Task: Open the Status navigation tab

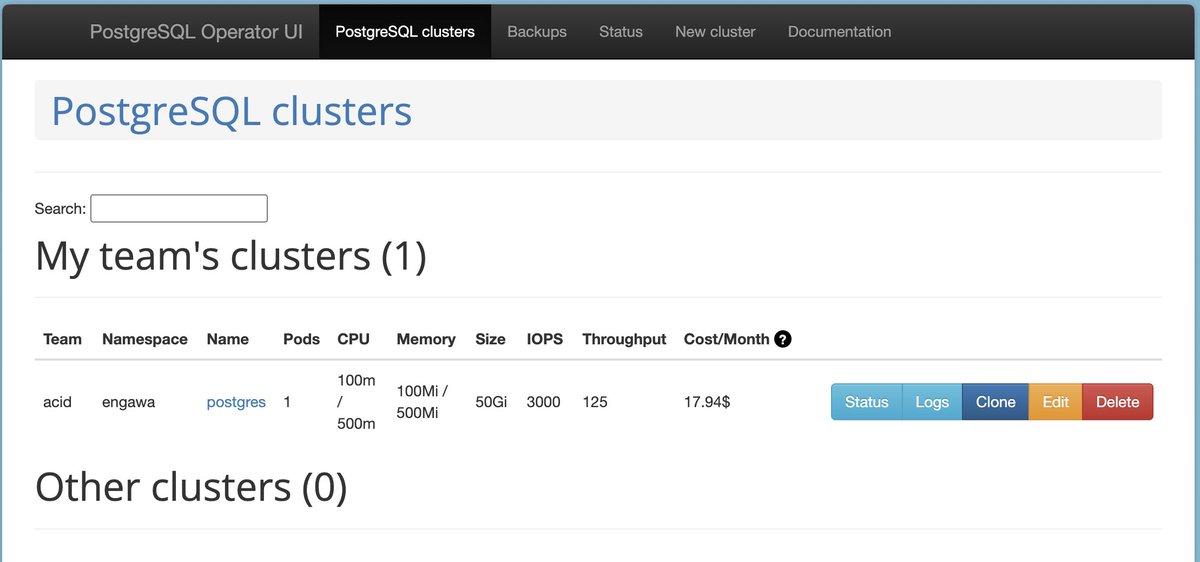Action: 621,31
